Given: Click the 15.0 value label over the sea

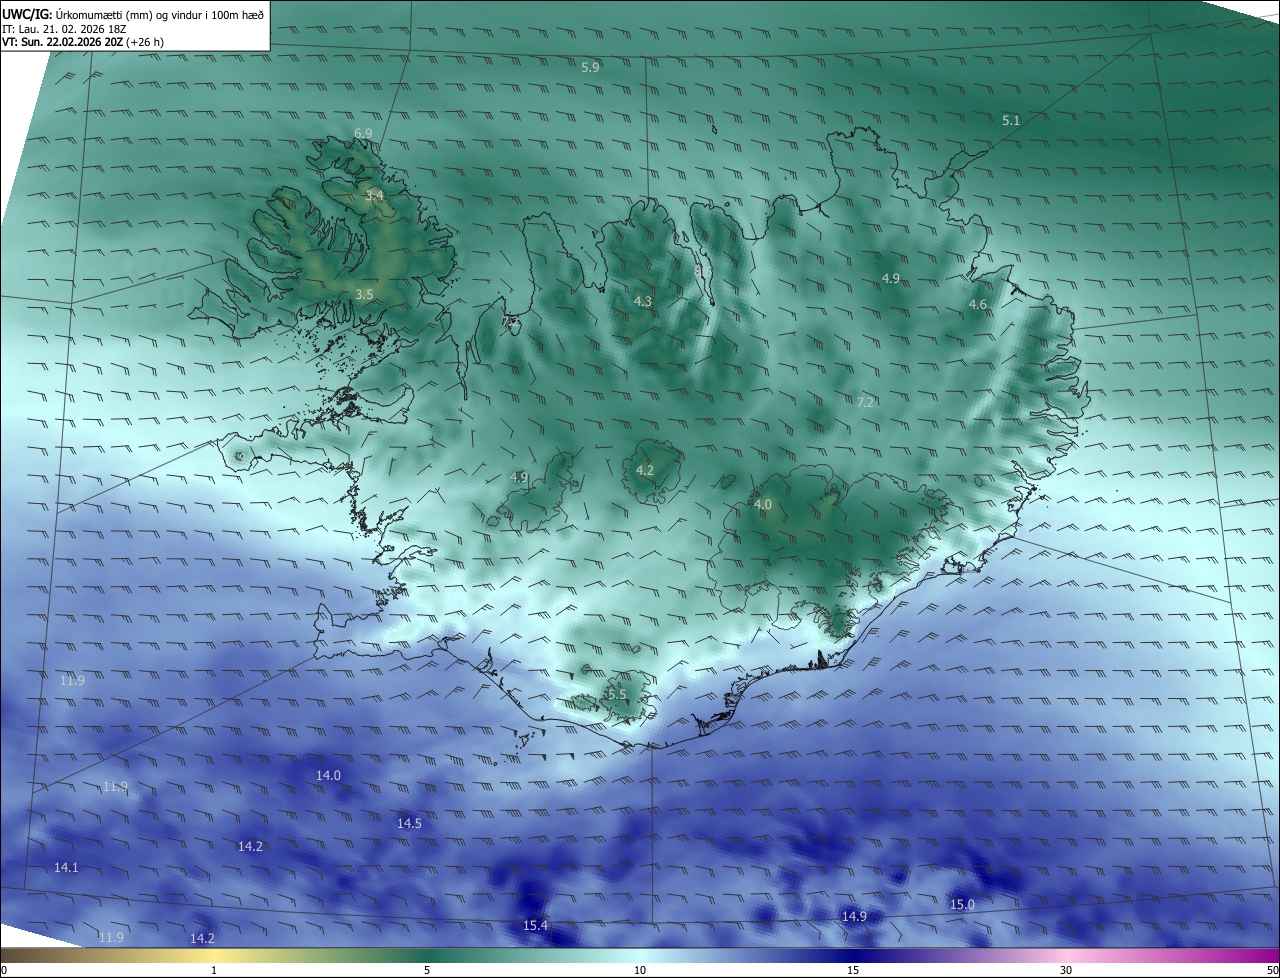Looking at the screenshot, I should [x=962, y=904].
